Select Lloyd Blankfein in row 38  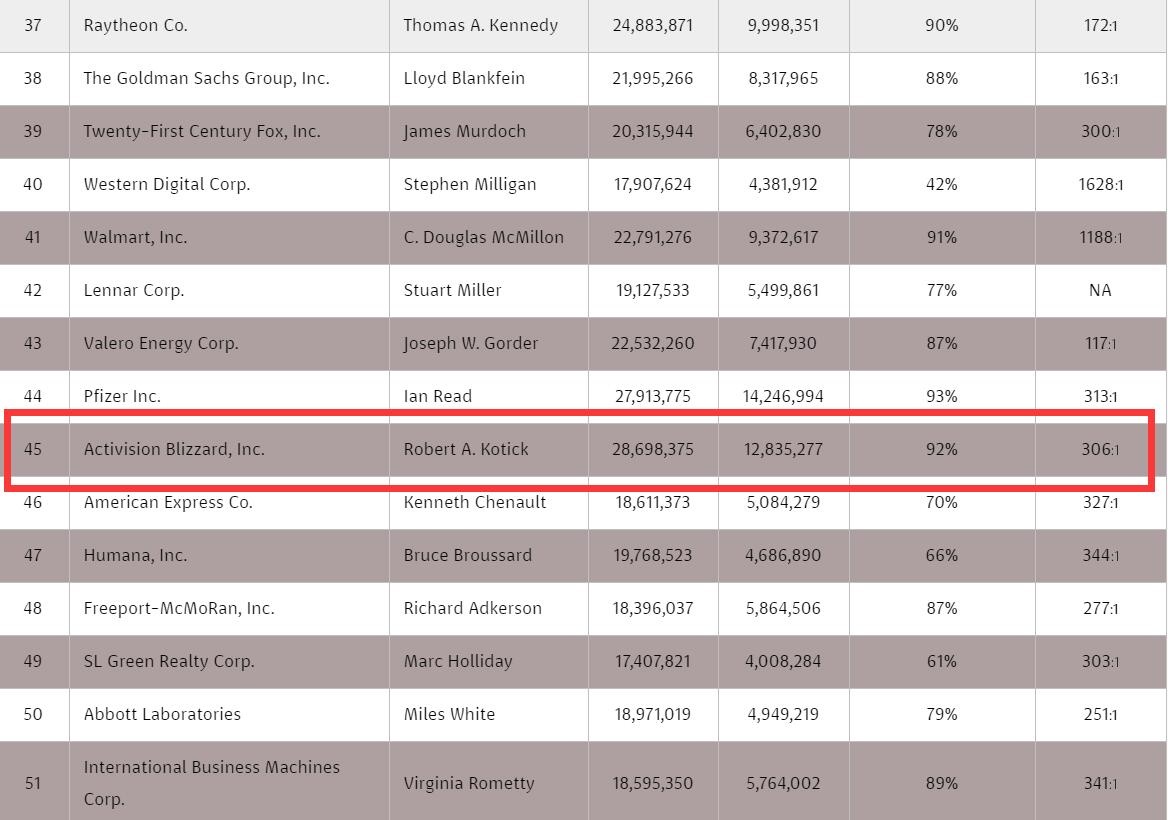pyautogui.click(x=464, y=78)
